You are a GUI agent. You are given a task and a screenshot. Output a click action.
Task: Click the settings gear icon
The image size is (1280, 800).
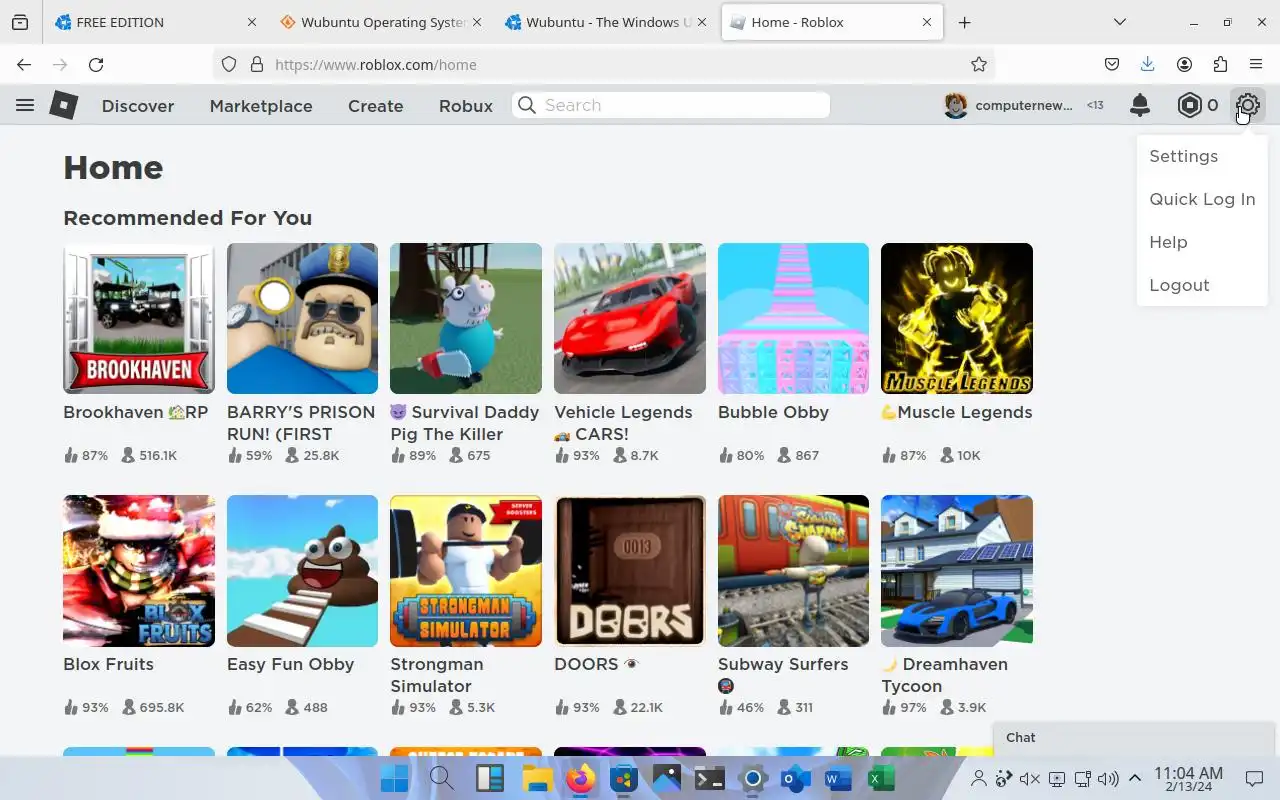pyautogui.click(x=1247, y=105)
